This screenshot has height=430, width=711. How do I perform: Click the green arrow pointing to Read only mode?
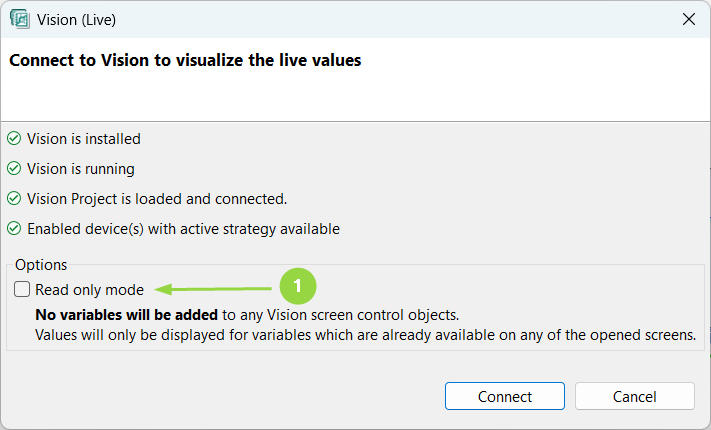215,289
